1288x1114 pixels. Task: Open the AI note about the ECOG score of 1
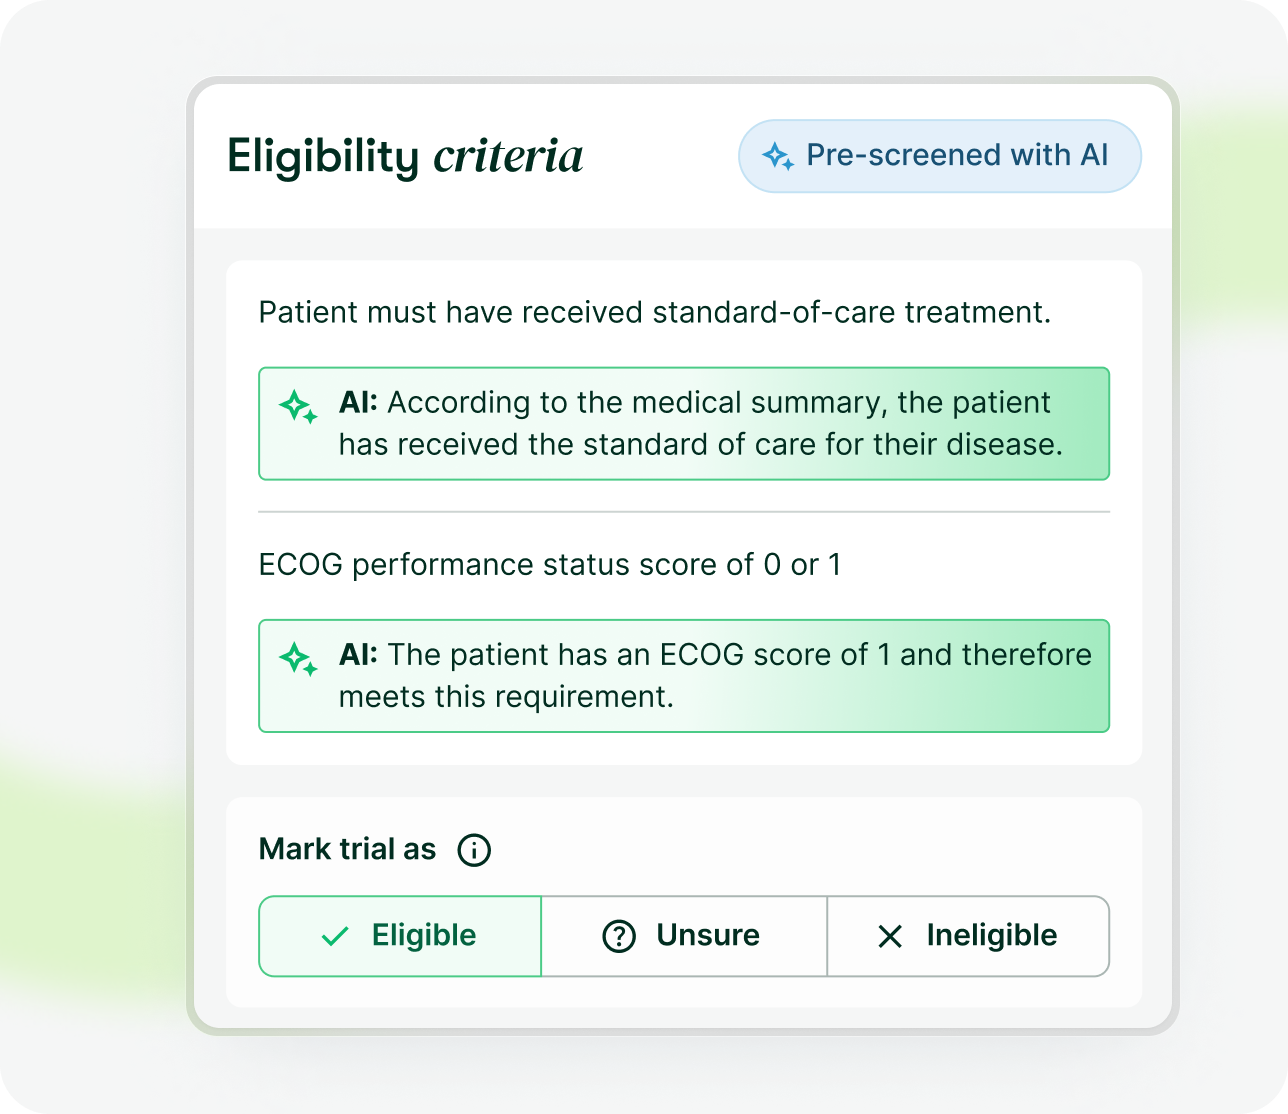click(x=714, y=676)
